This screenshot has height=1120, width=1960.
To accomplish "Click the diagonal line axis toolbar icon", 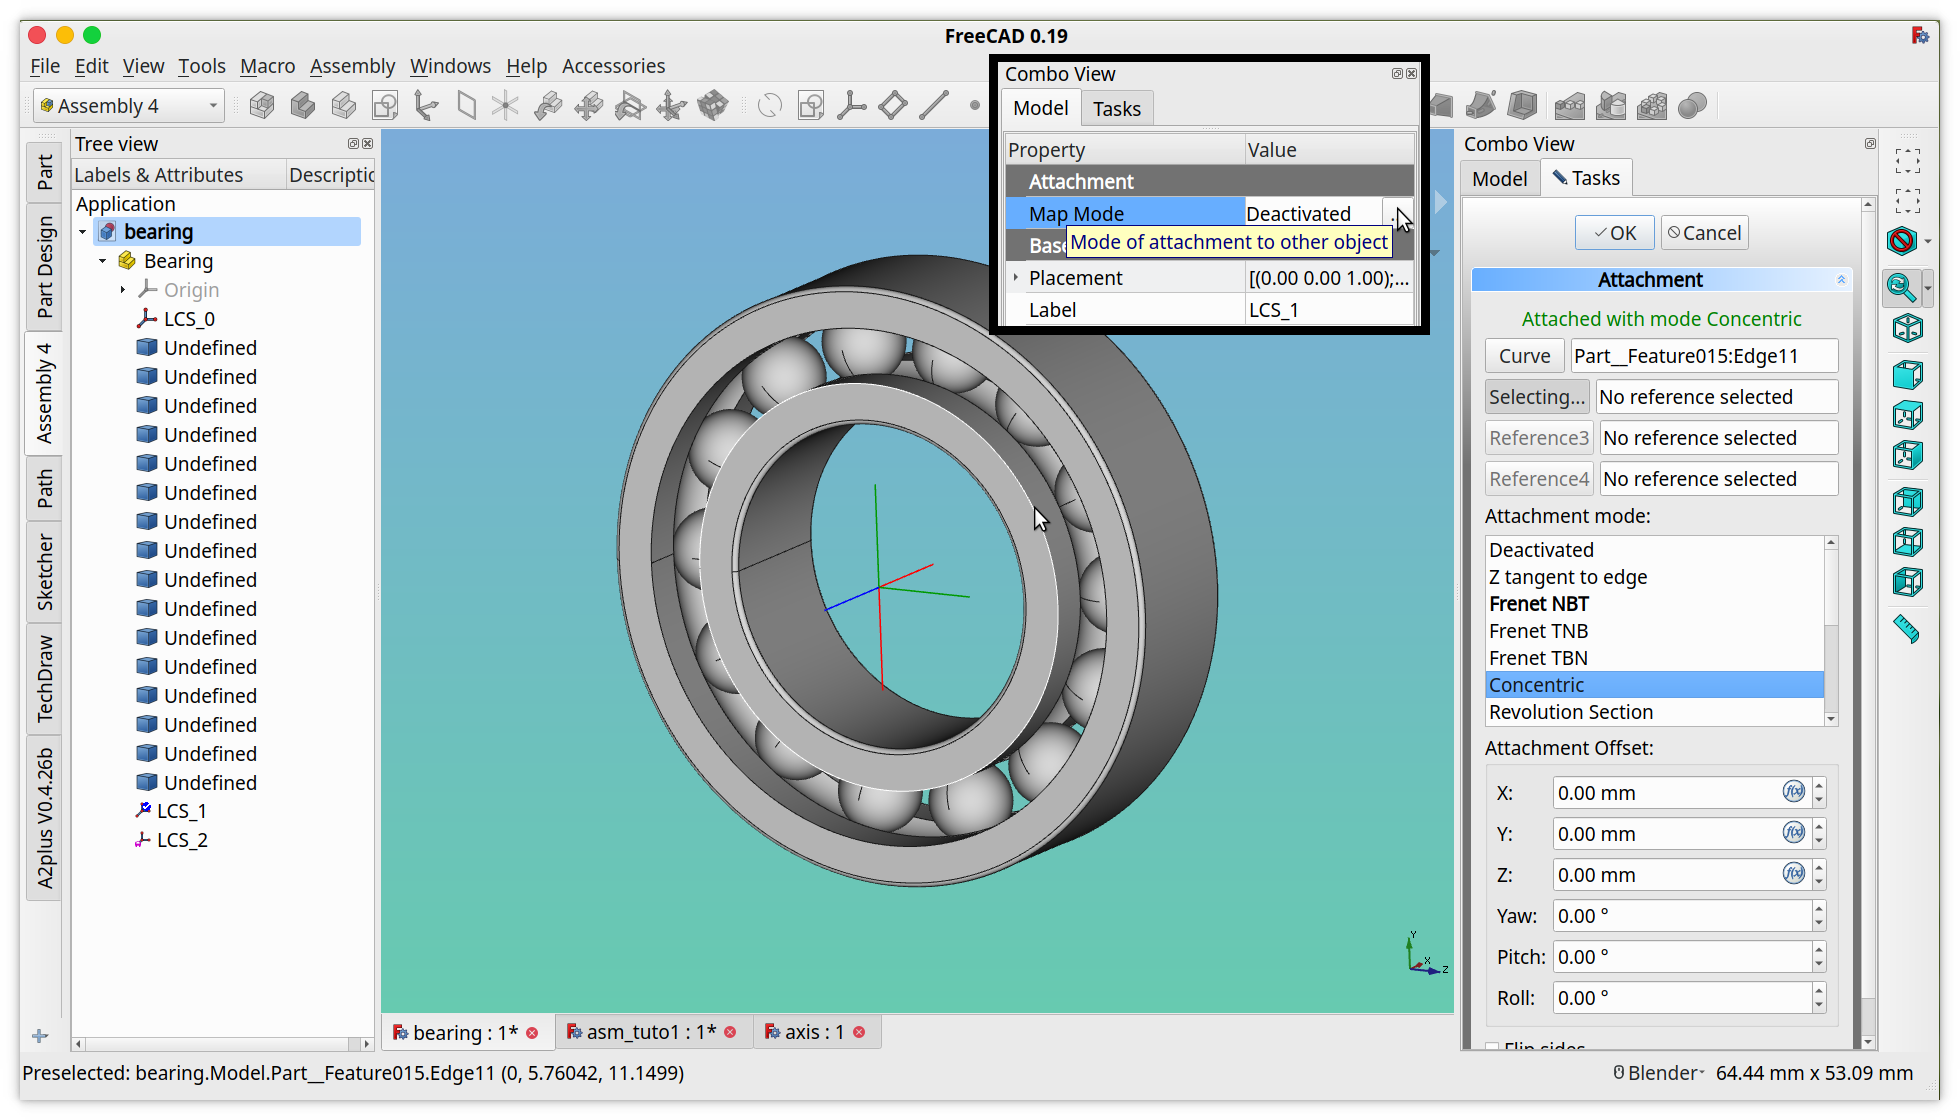I will coord(934,105).
